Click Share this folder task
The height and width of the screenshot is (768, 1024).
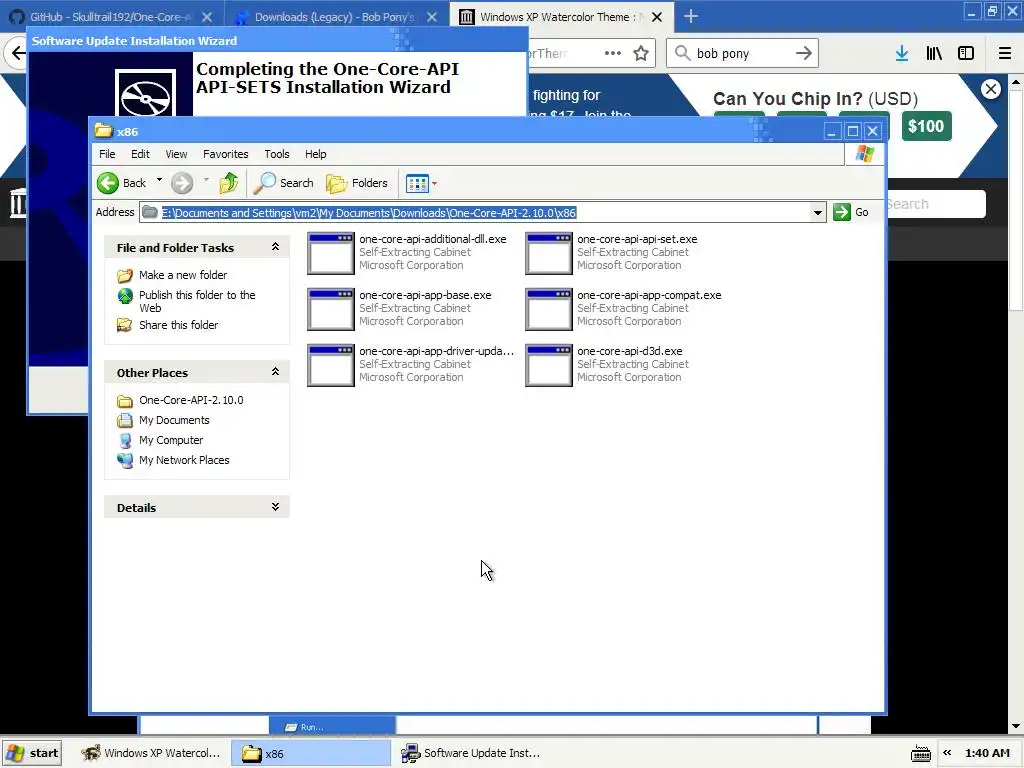coord(178,325)
